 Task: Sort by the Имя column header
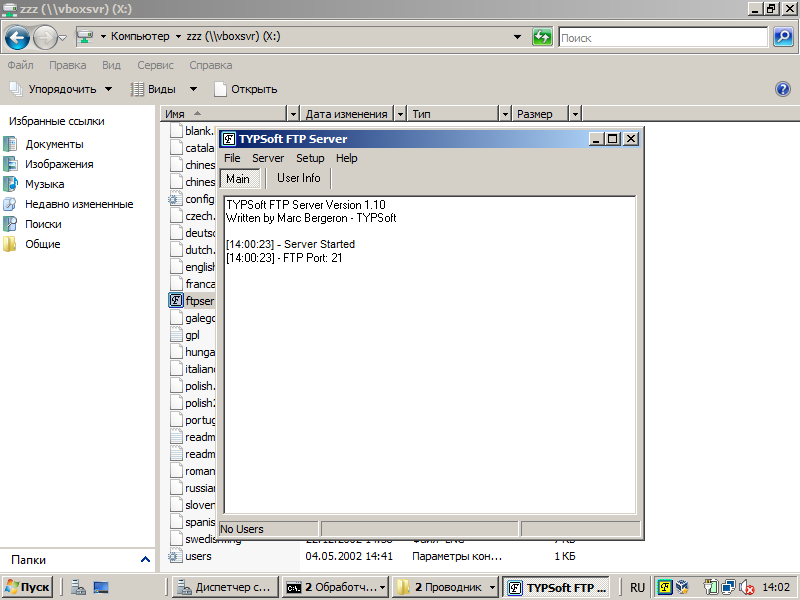pyautogui.click(x=223, y=114)
